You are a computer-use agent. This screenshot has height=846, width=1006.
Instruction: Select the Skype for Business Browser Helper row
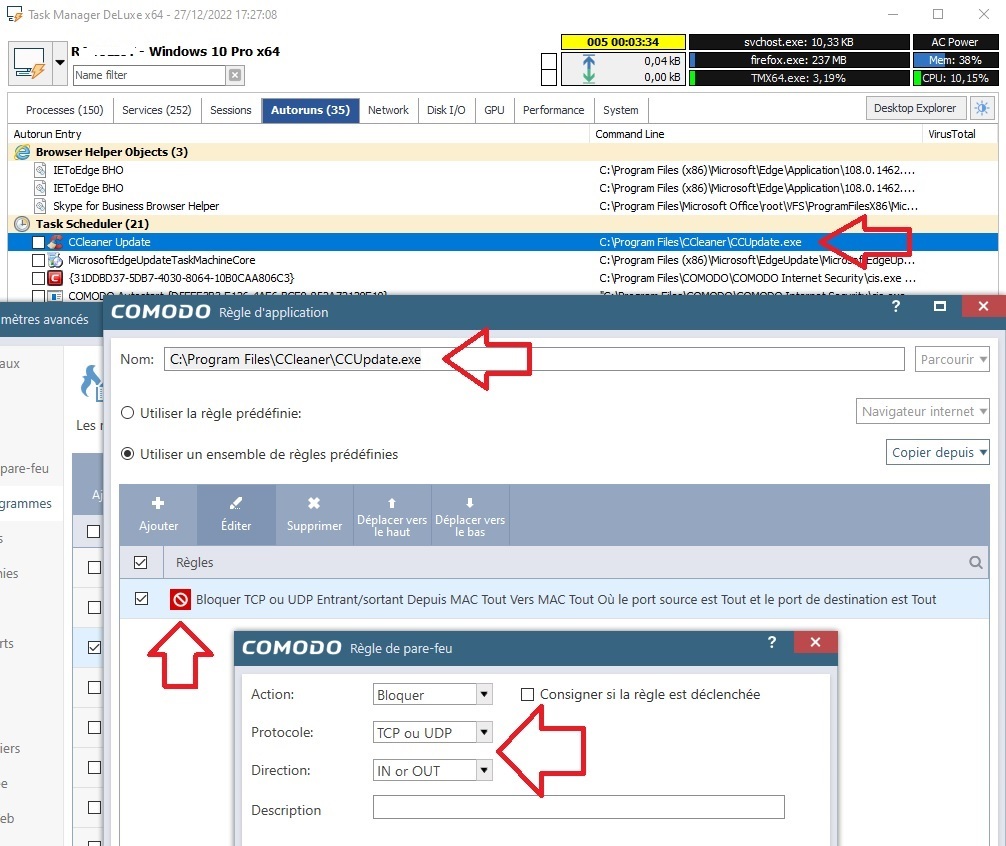(502, 206)
